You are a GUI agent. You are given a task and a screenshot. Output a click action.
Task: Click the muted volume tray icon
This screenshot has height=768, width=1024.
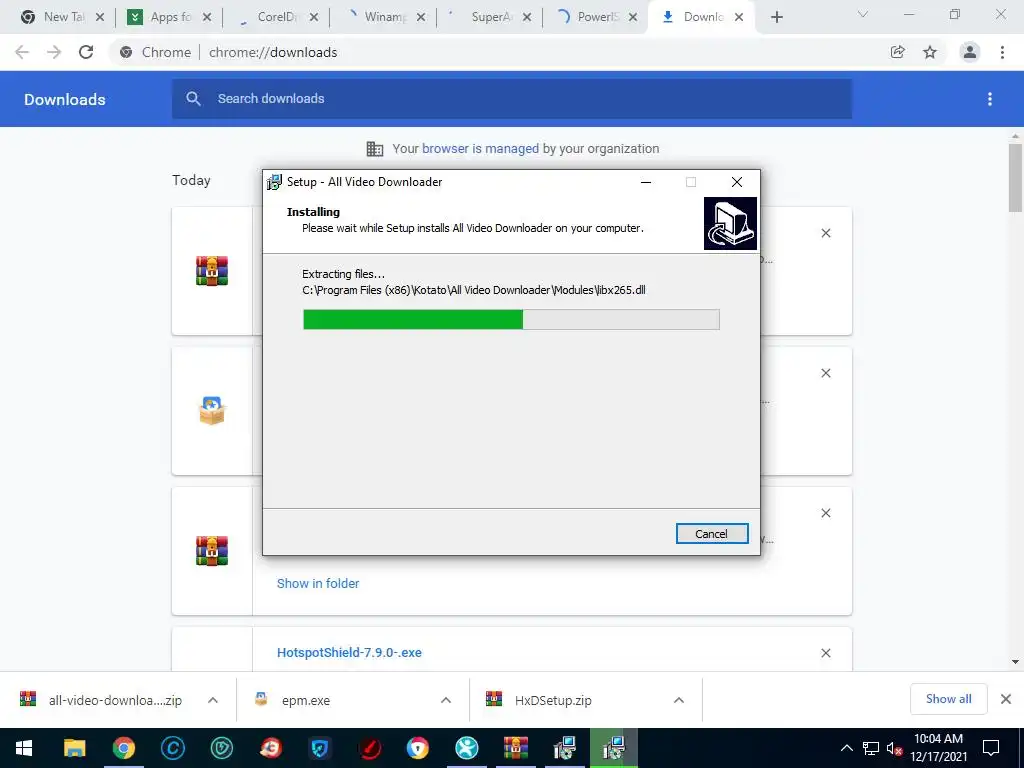(894, 748)
